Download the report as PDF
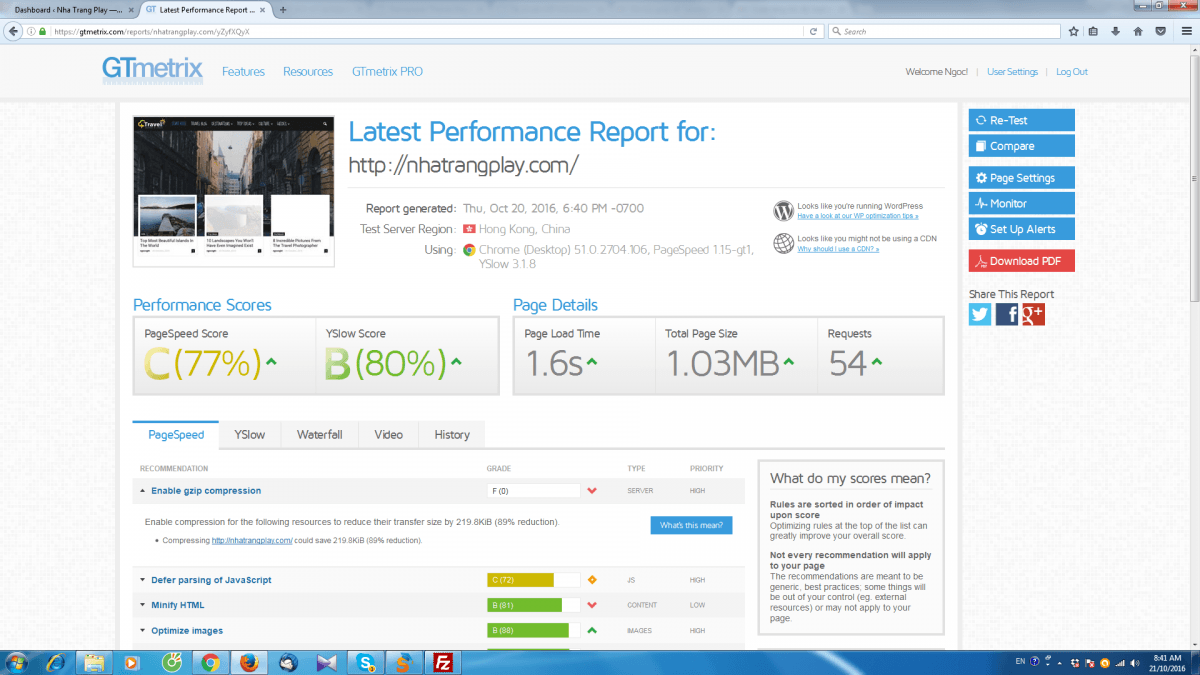The image size is (1200, 675). (x=1021, y=262)
